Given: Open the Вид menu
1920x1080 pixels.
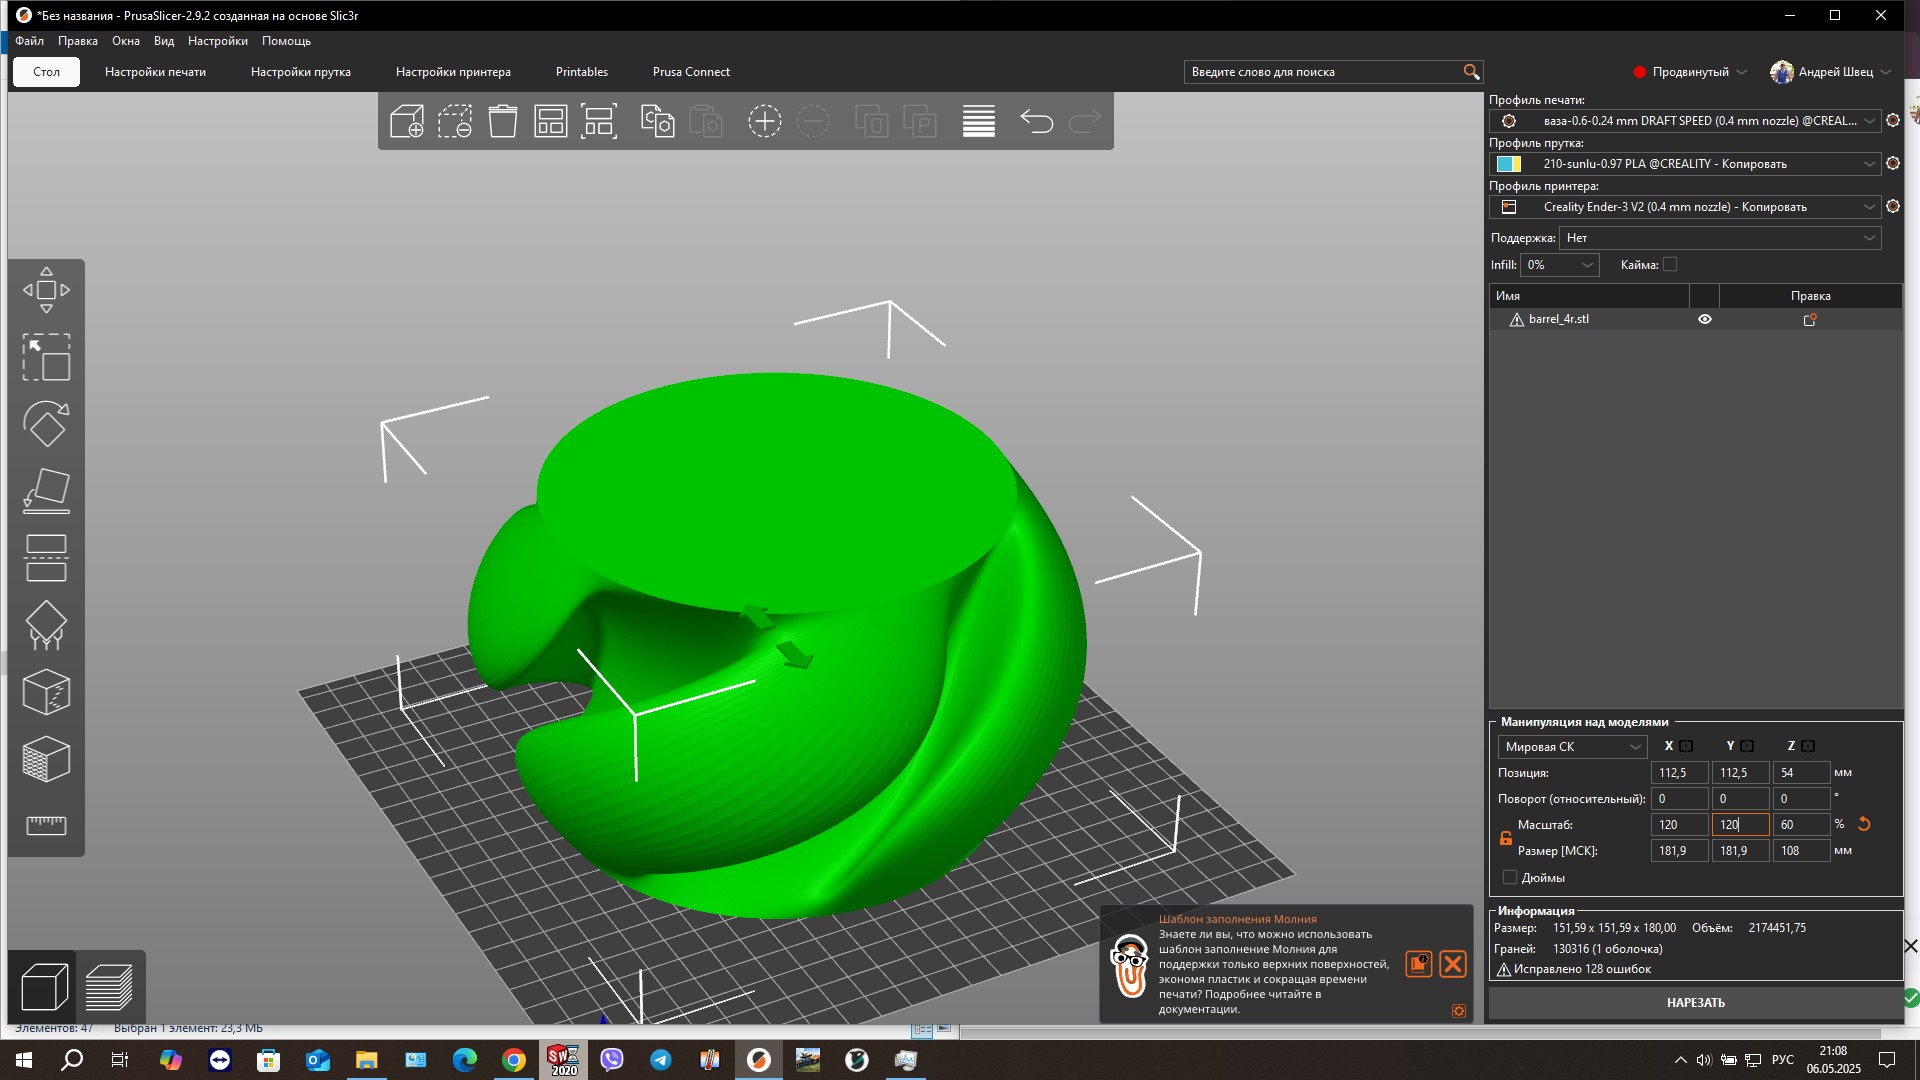Looking at the screenshot, I should pos(164,41).
